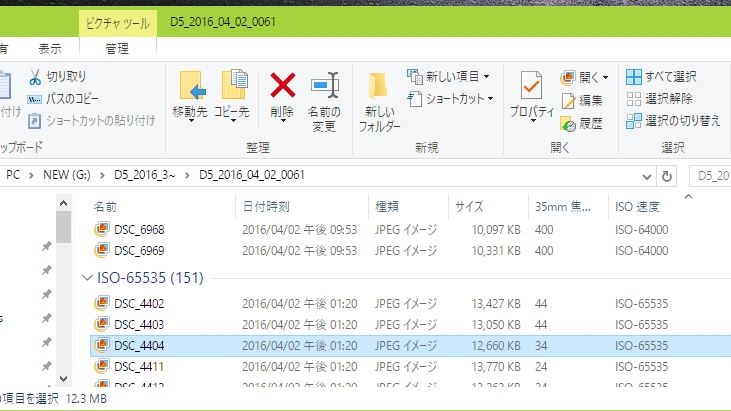This screenshot has width=731, height=411.
Task: Collapse the ISO-65535 (151) group
Action: [87, 278]
